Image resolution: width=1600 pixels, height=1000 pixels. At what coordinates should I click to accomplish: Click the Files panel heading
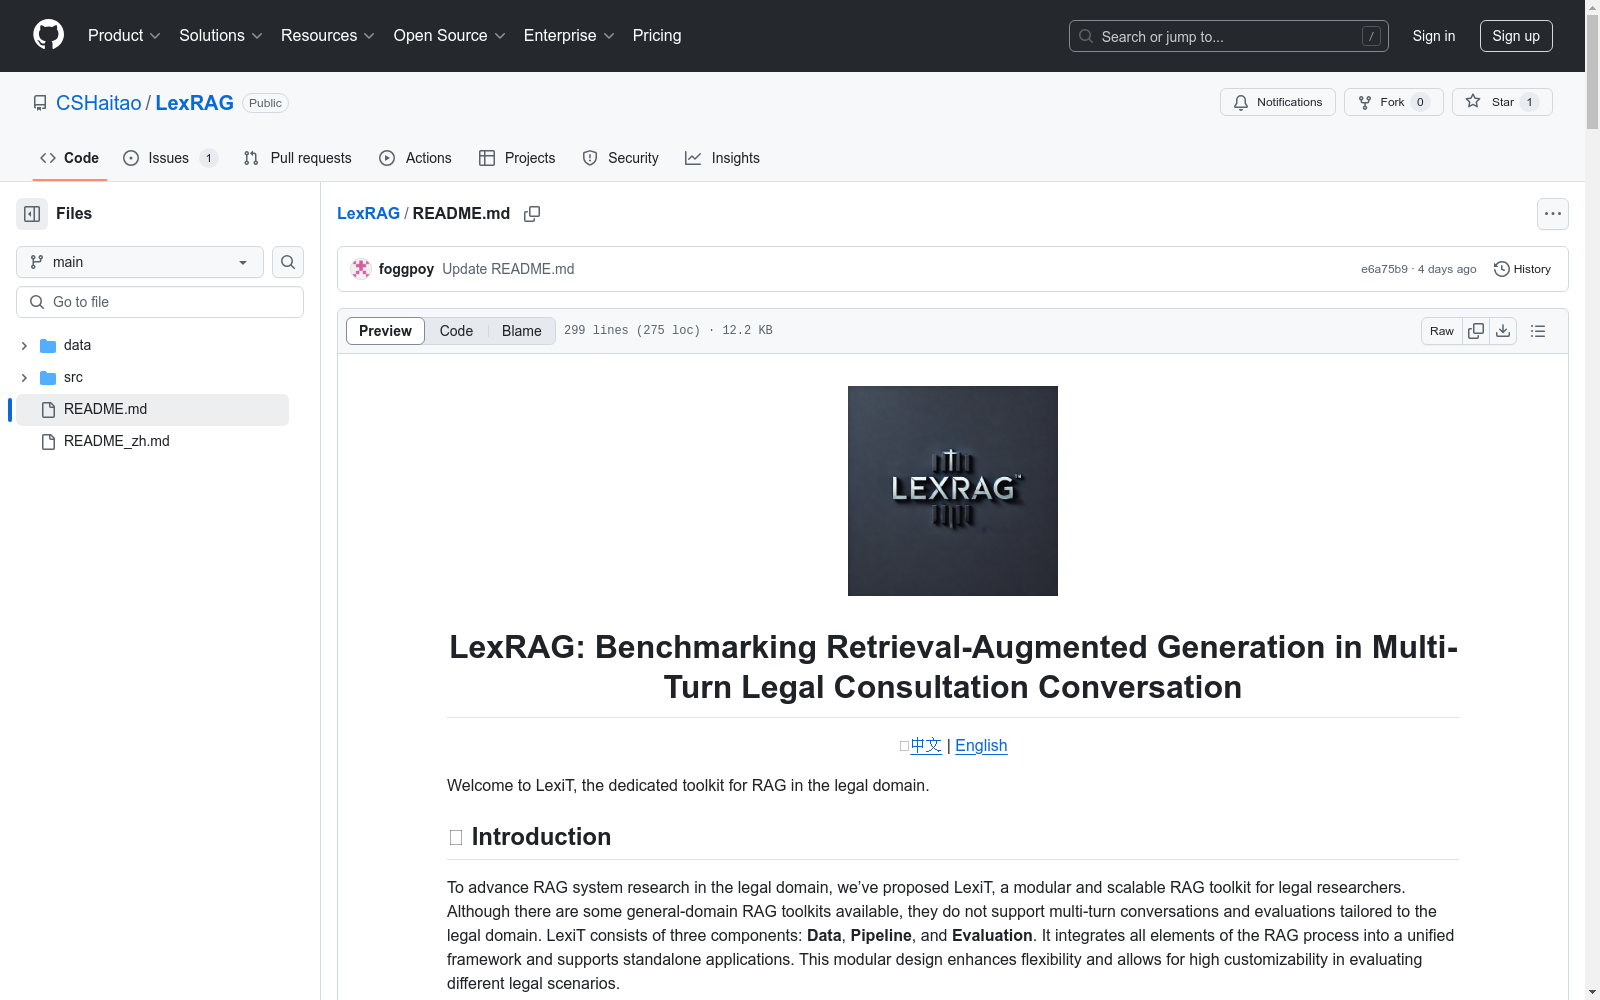point(74,214)
